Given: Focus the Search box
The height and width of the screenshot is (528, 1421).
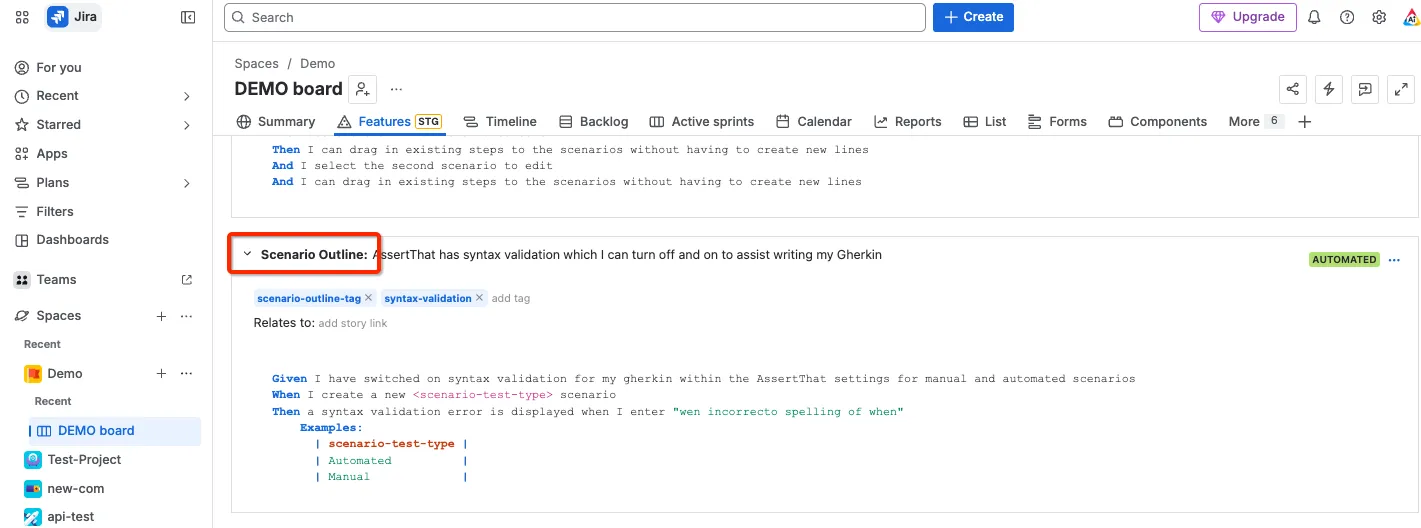Looking at the screenshot, I should pos(575,17).
